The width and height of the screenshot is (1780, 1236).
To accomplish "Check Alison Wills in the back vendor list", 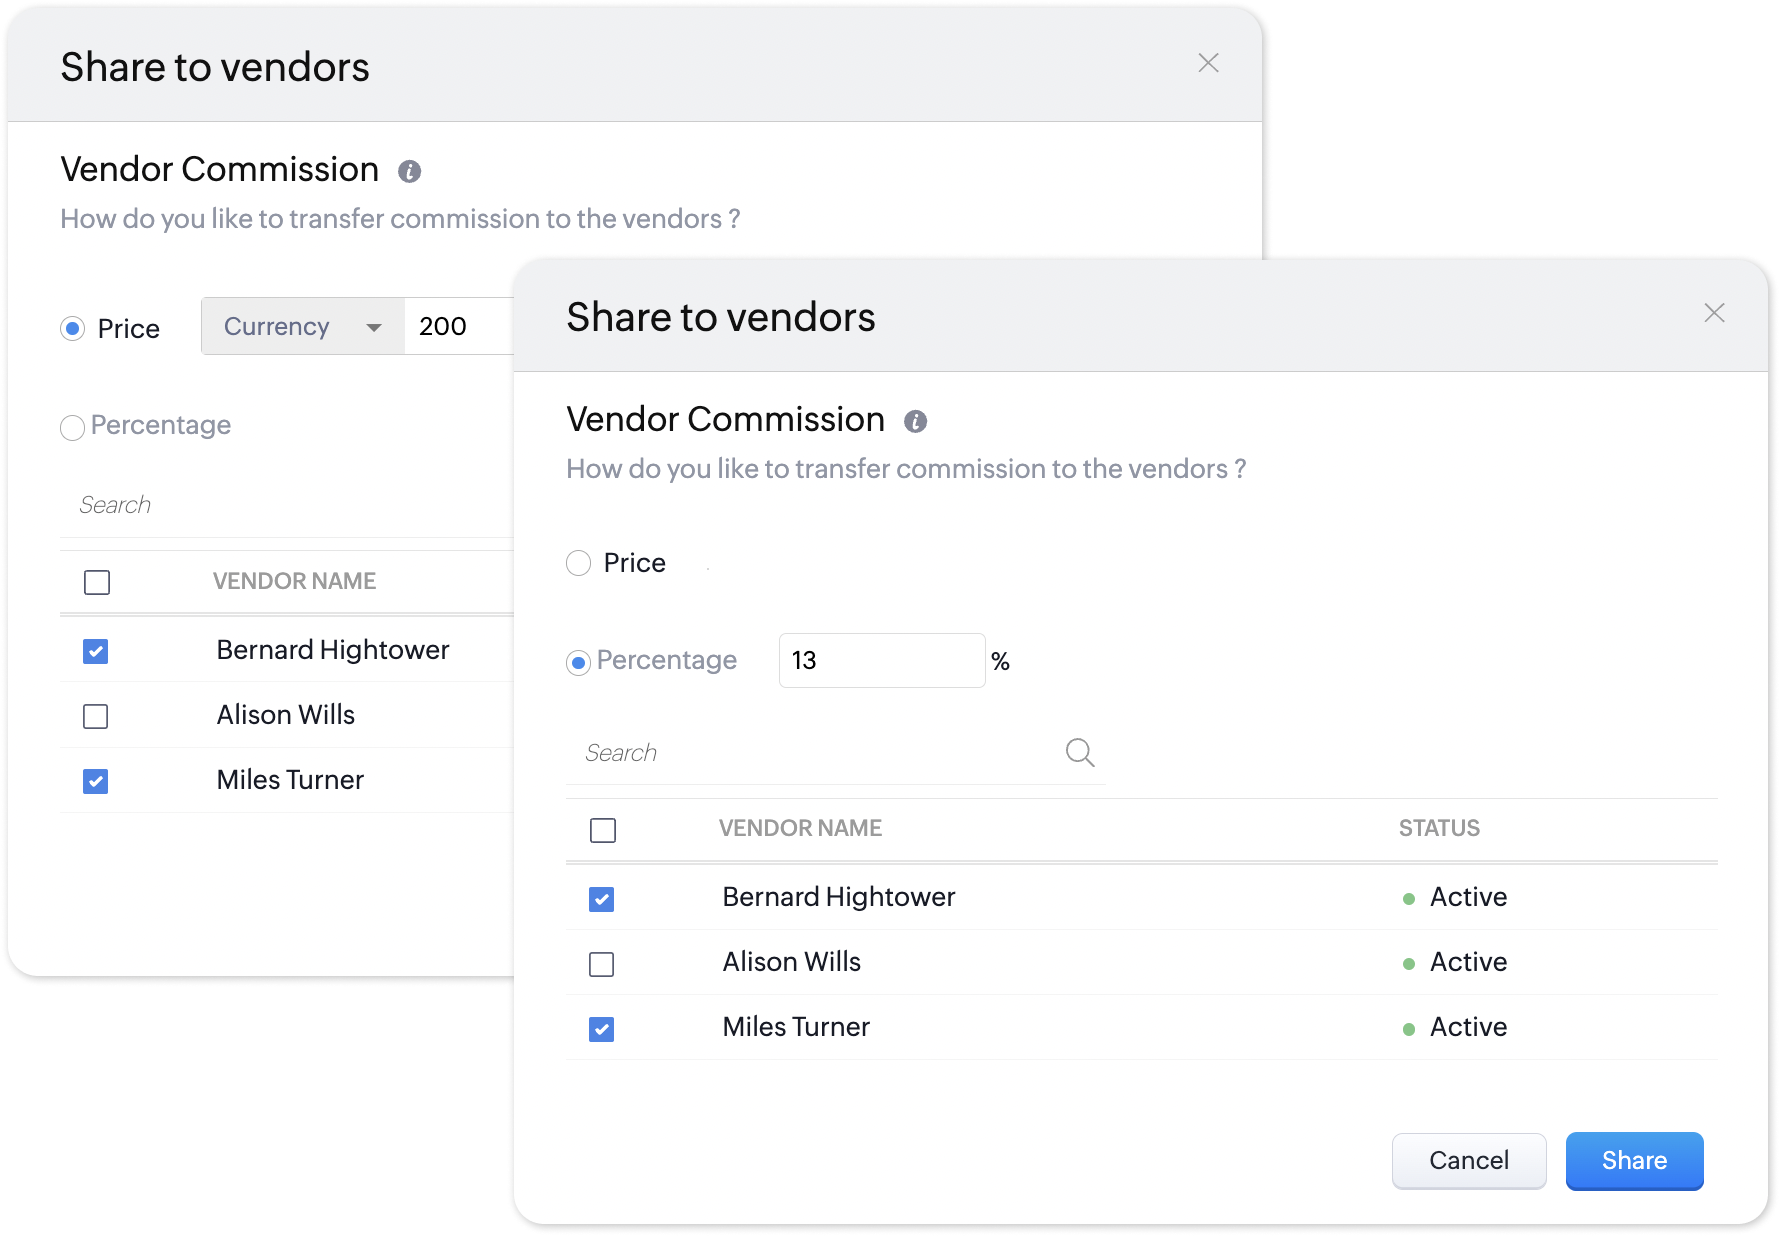I will coord(96,716).
